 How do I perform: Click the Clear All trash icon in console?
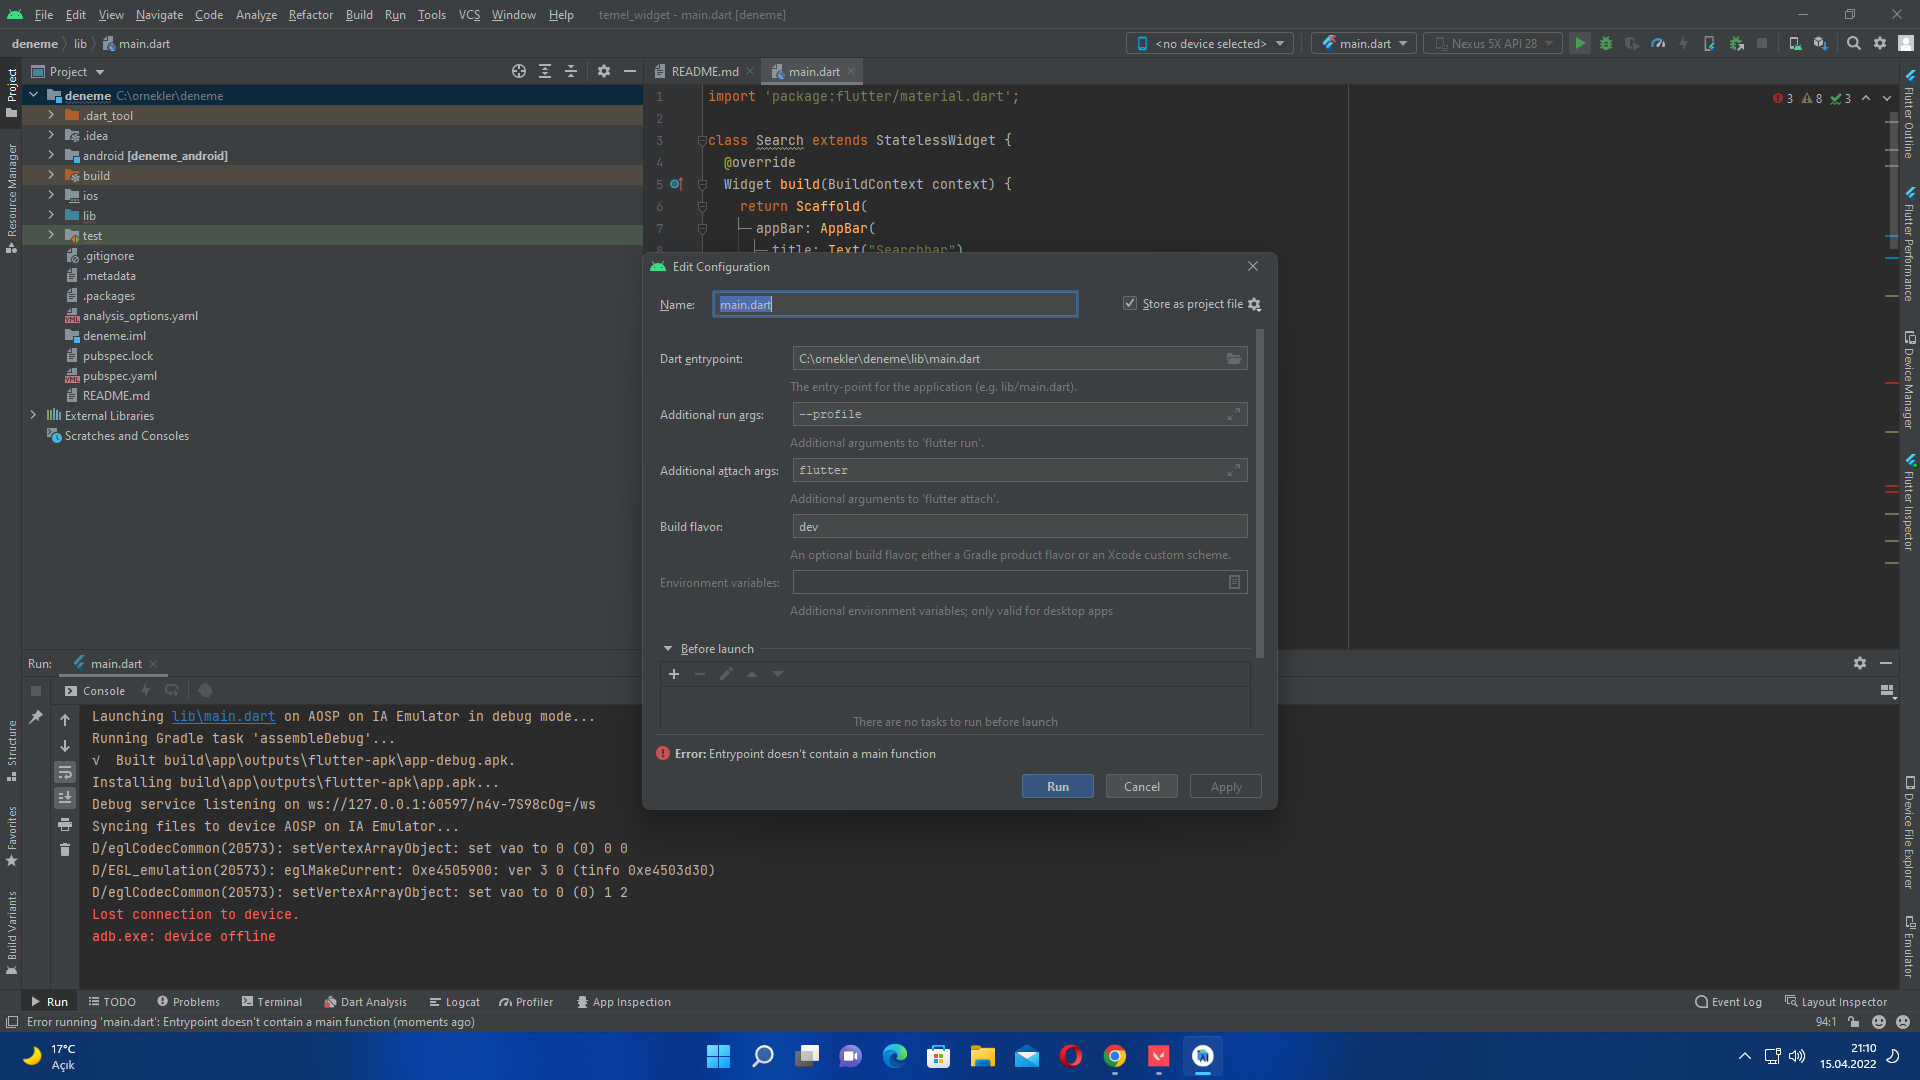click(65, 850)
